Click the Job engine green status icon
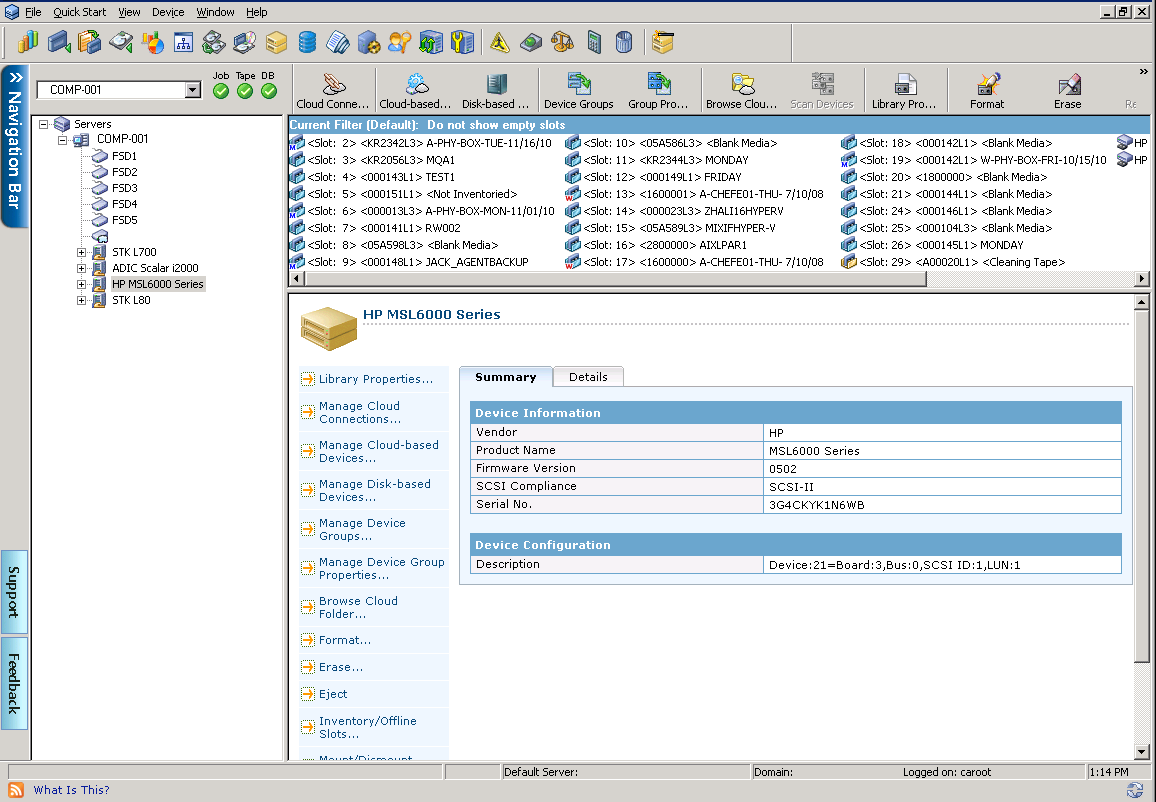1156x802 pixels. (x=221, y=91)
